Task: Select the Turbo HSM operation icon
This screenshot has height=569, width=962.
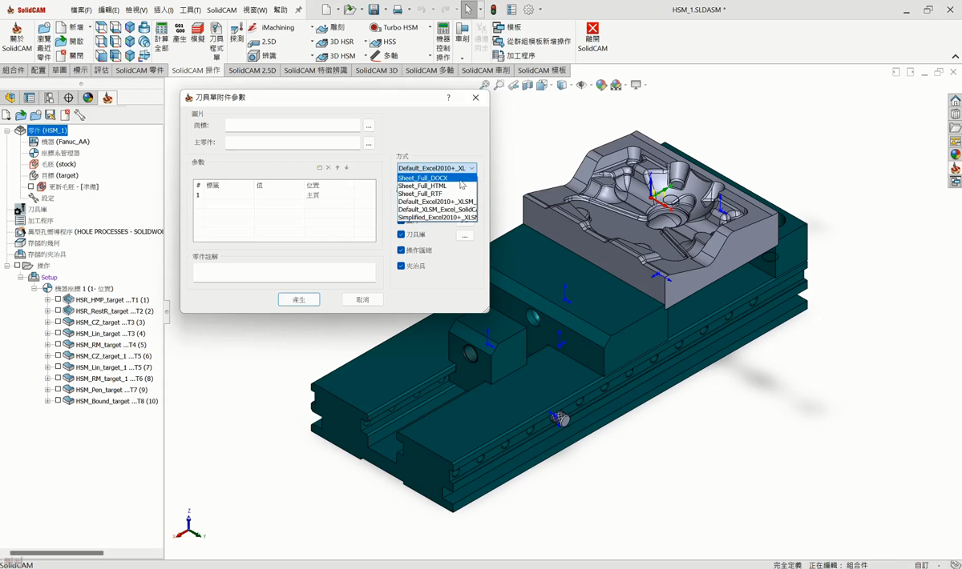Action: point(375,28)
